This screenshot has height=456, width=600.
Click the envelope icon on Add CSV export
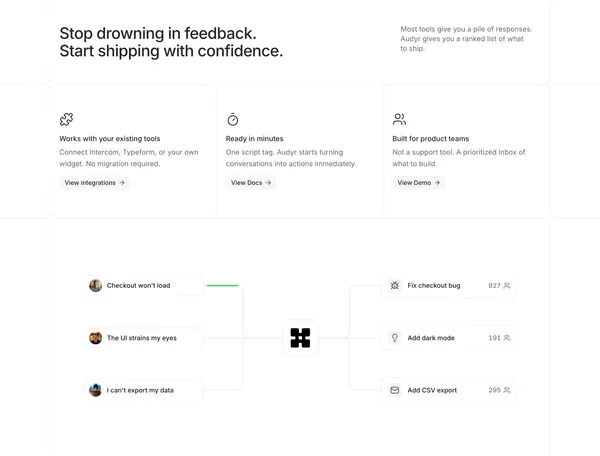coord(395,390)
